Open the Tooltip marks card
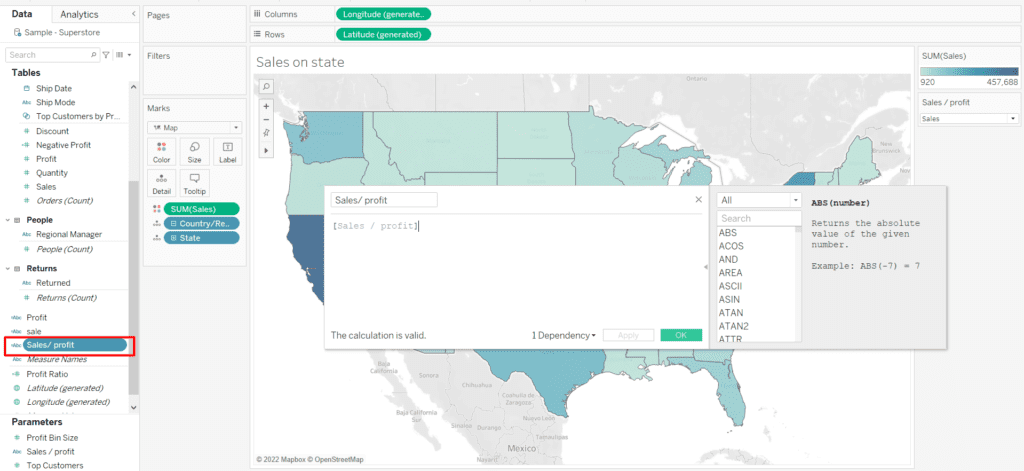 coord(195,183)
